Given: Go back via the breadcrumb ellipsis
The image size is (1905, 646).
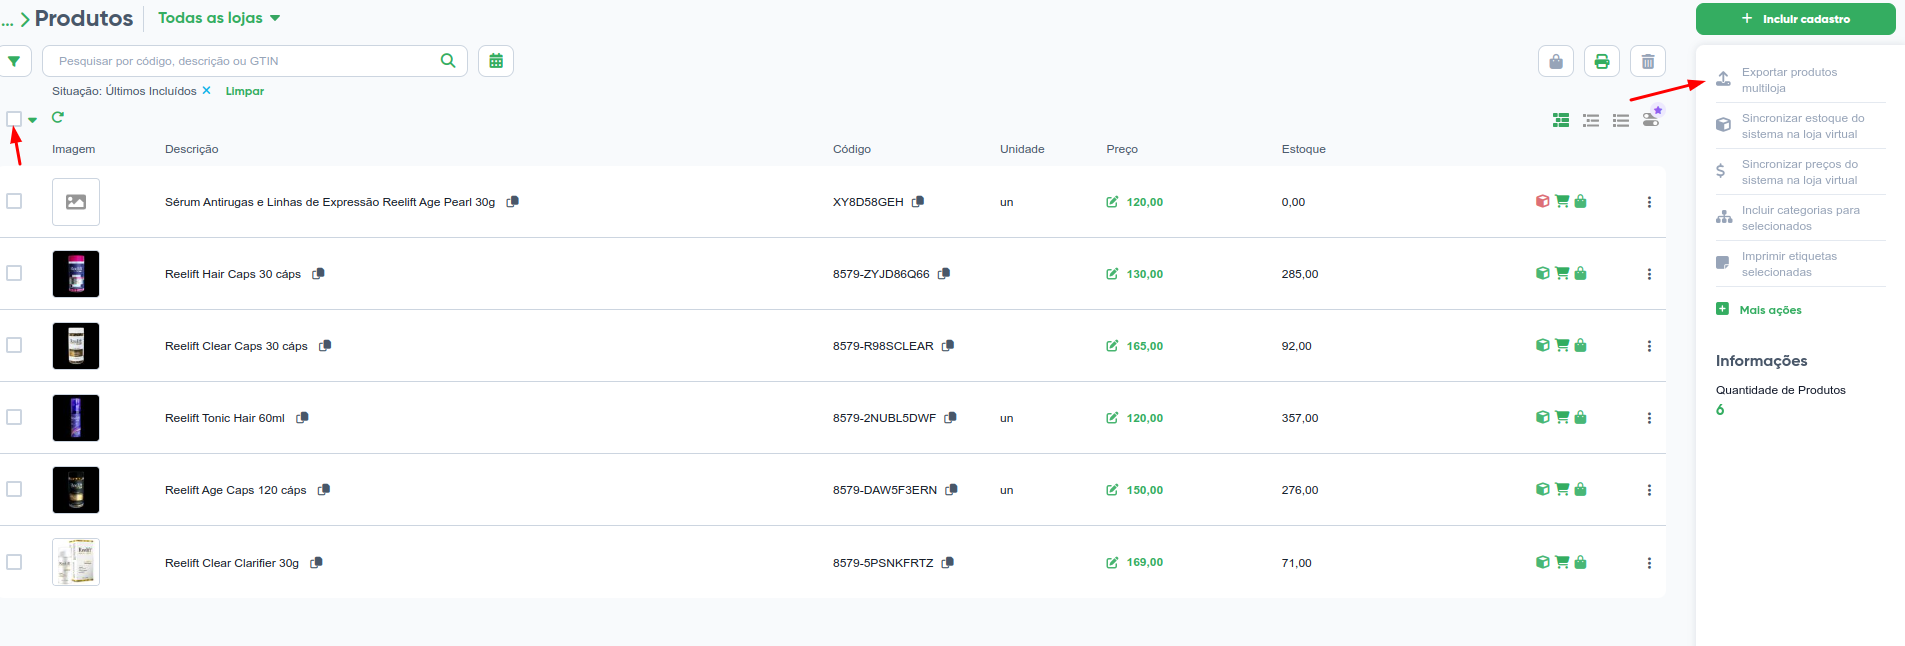Looking at the screenshot, I should coord(7,20).
